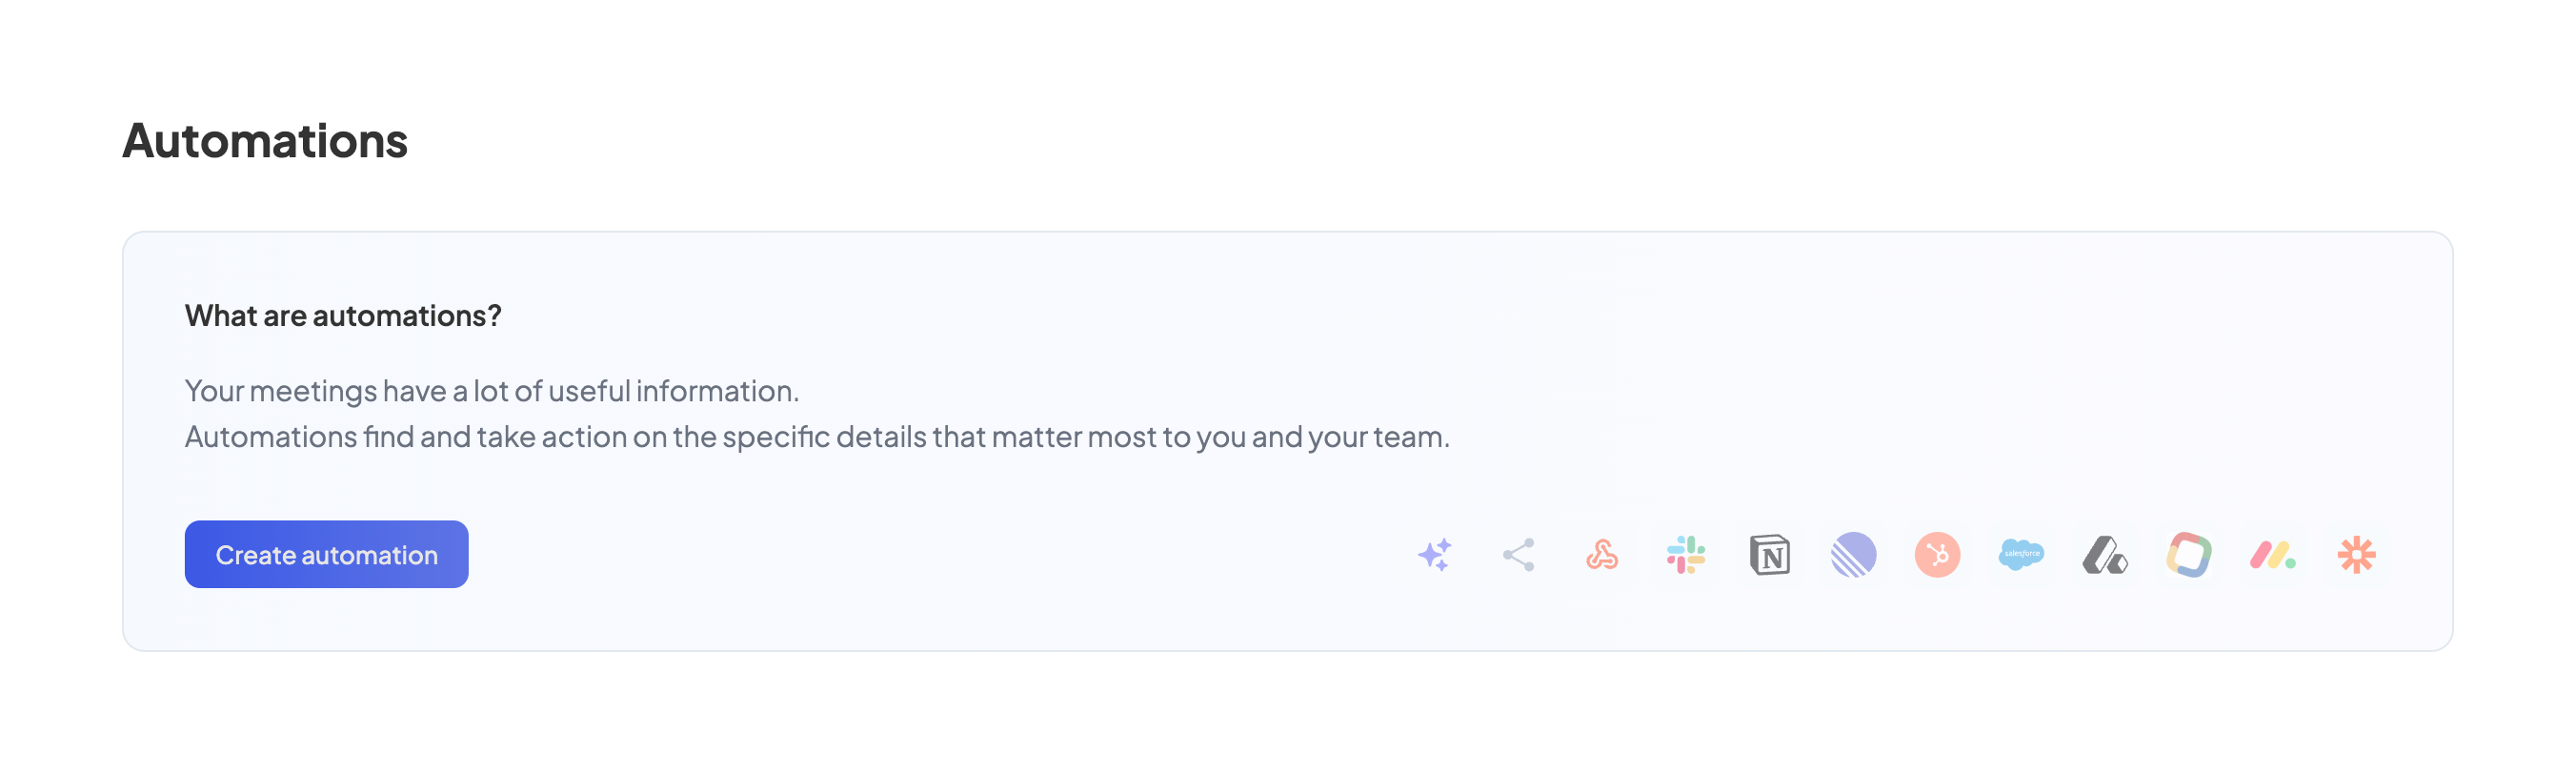Select the orange webhook icon
Viewport: 2576px width, 774px height.
coord(1602,555)
